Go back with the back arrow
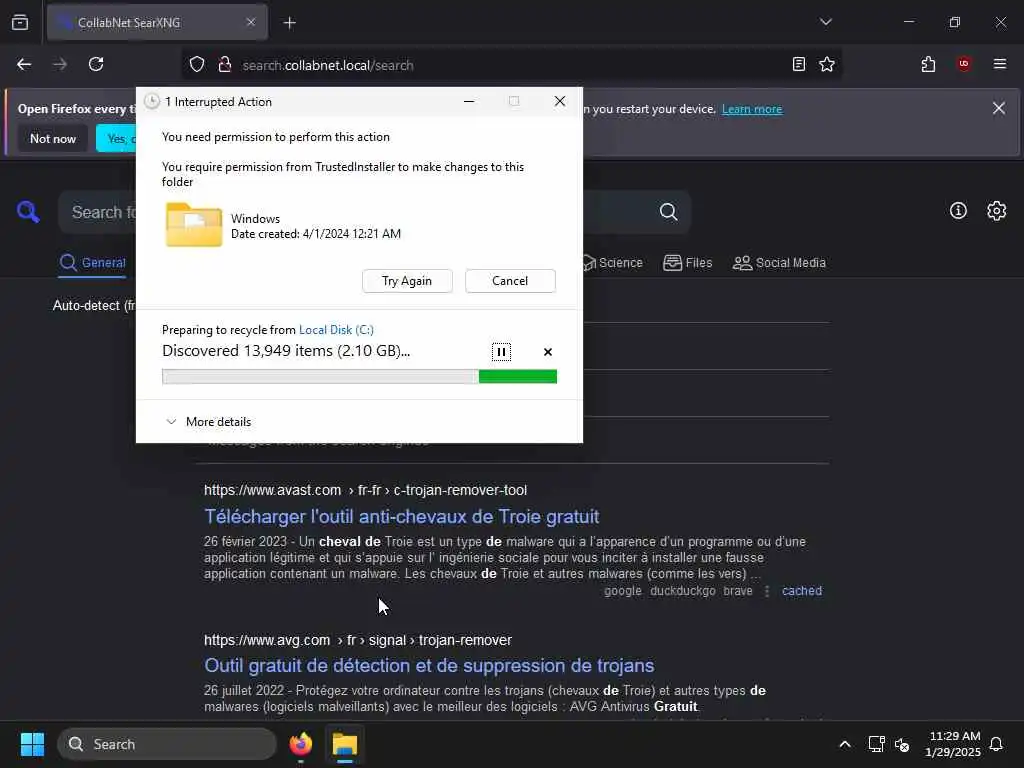 point(24,64)
